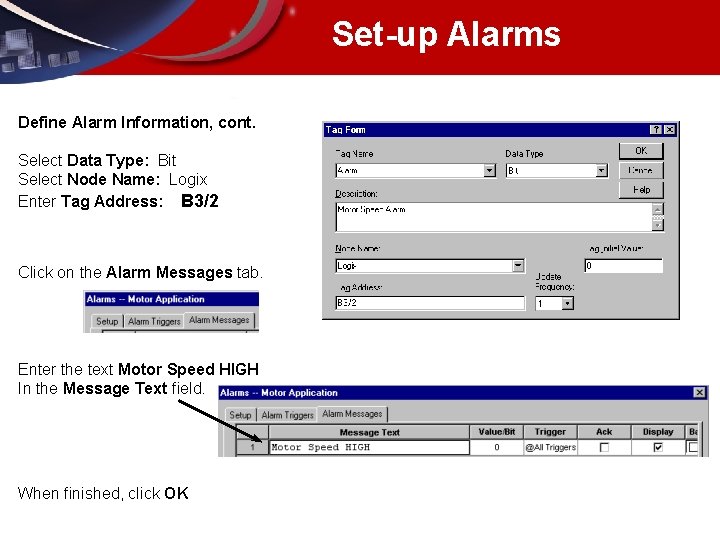Click the Message Text cell 'Motor Speed HIGH'
This screenshot has width=720, height=540.
(369, 447)
